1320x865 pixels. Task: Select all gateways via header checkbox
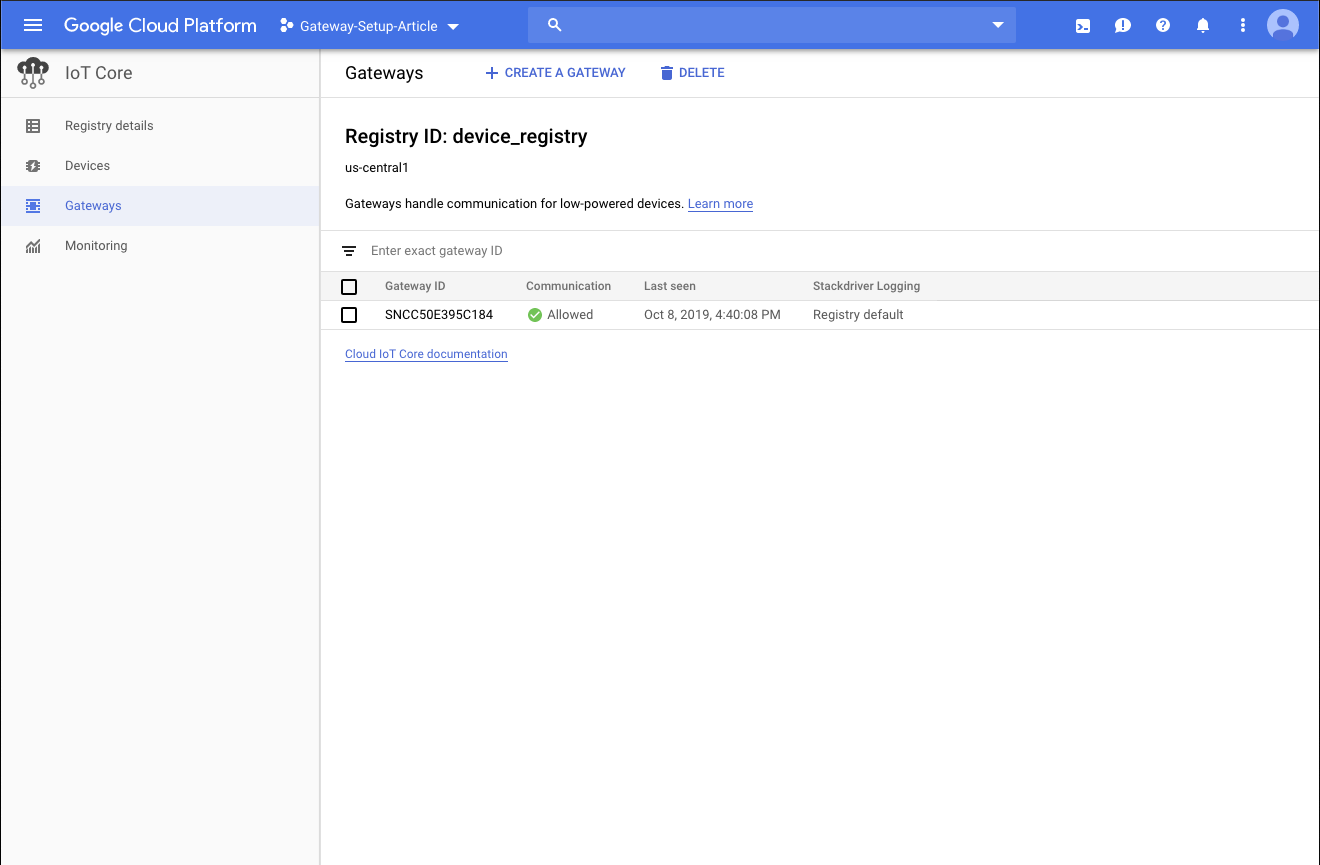(x=349, y=286)
